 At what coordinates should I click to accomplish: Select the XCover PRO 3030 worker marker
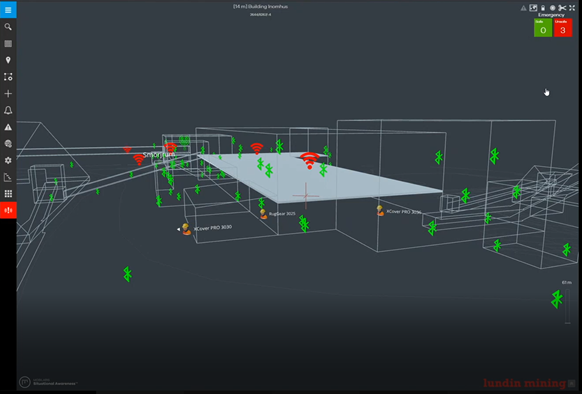186,229
